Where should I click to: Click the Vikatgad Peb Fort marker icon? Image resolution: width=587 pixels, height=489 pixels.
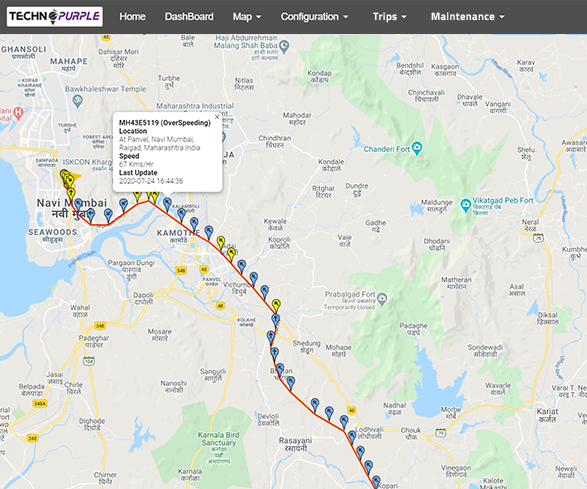click(x=465, y=205)
